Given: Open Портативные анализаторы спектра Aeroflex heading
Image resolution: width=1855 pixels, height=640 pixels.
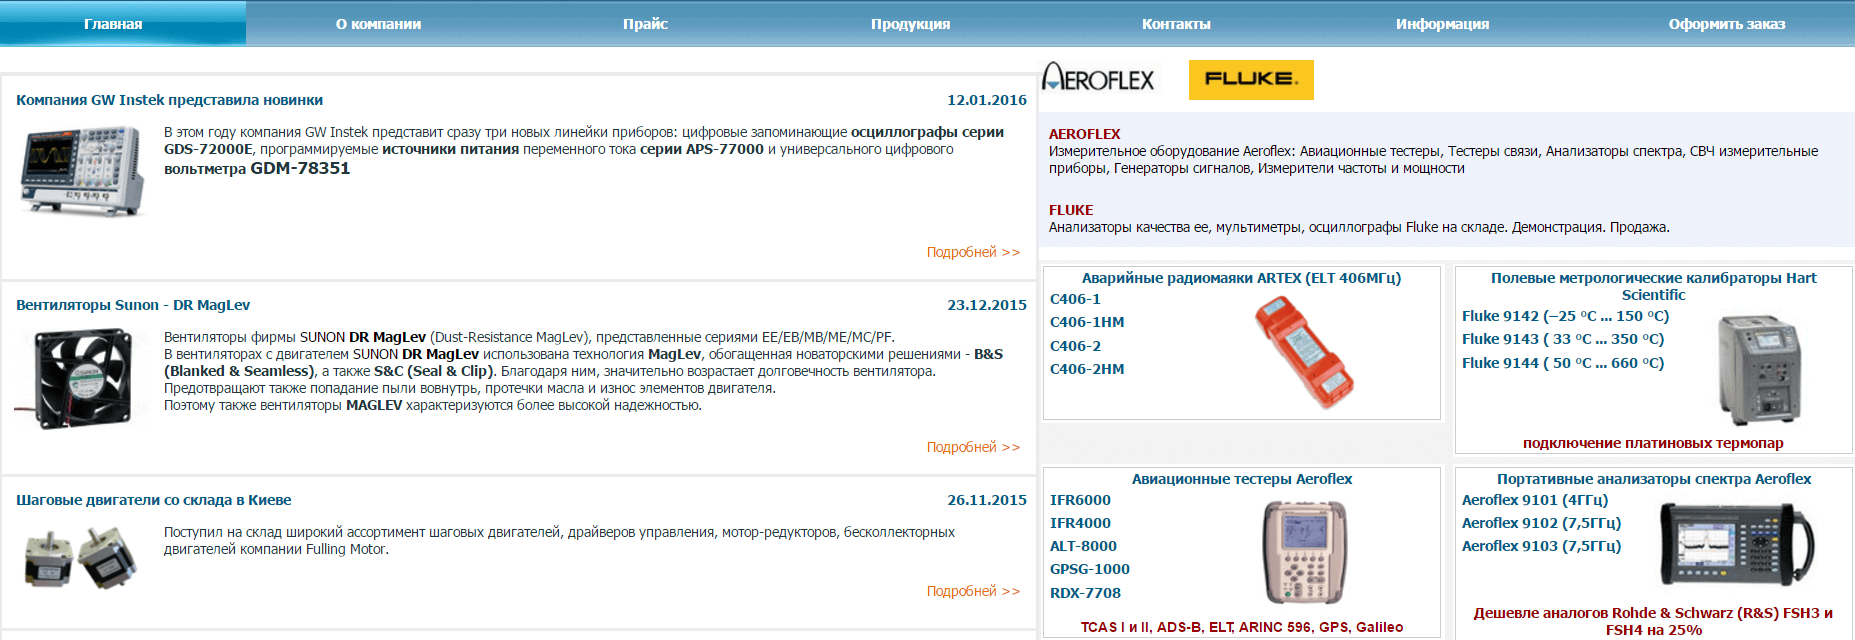Looking at the screenshot, I should point(1653,479).
